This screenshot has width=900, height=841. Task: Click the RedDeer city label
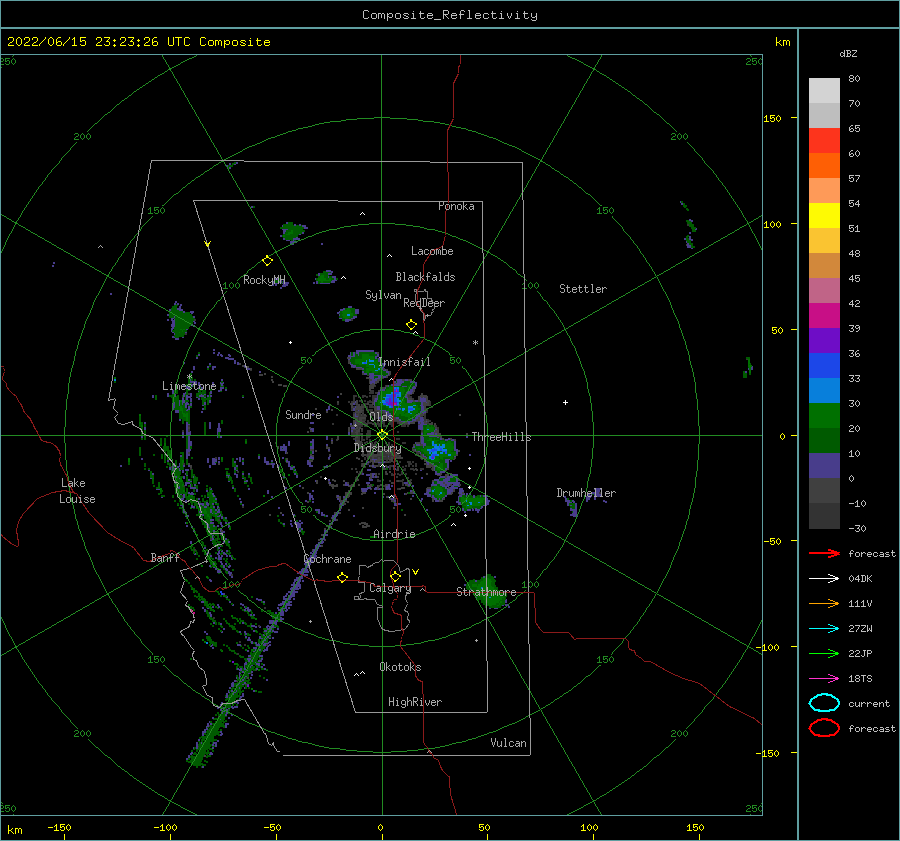click(424, 303)
